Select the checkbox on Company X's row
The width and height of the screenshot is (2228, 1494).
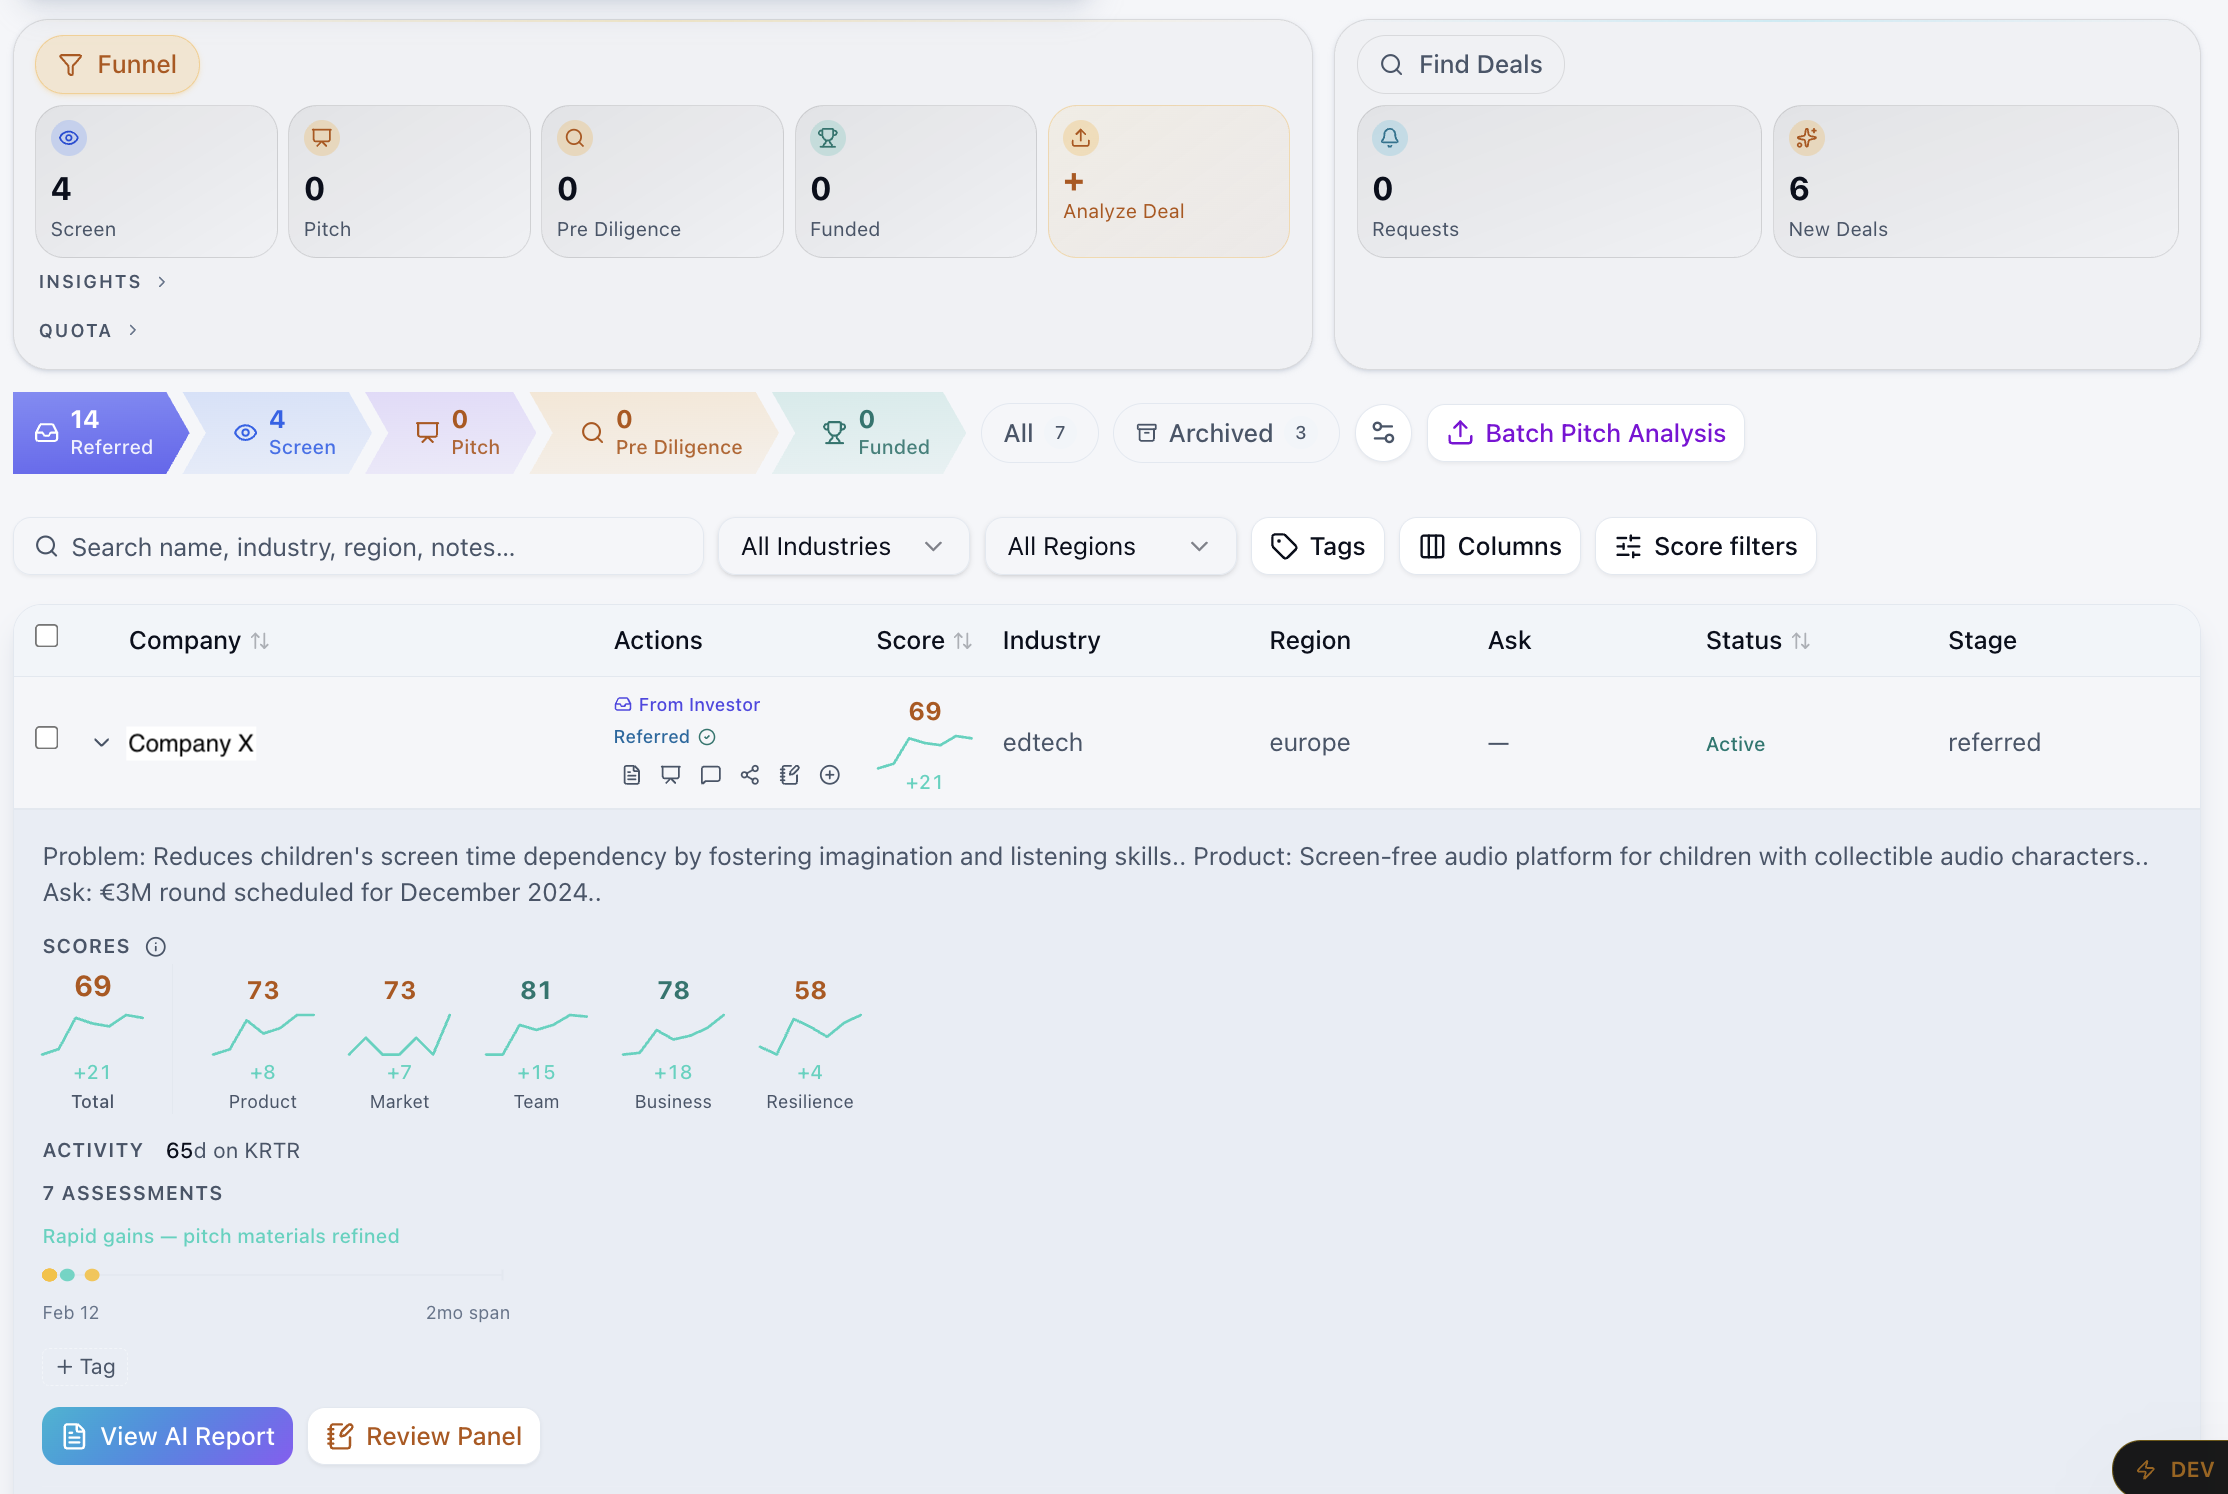click(x=47, y=737)
